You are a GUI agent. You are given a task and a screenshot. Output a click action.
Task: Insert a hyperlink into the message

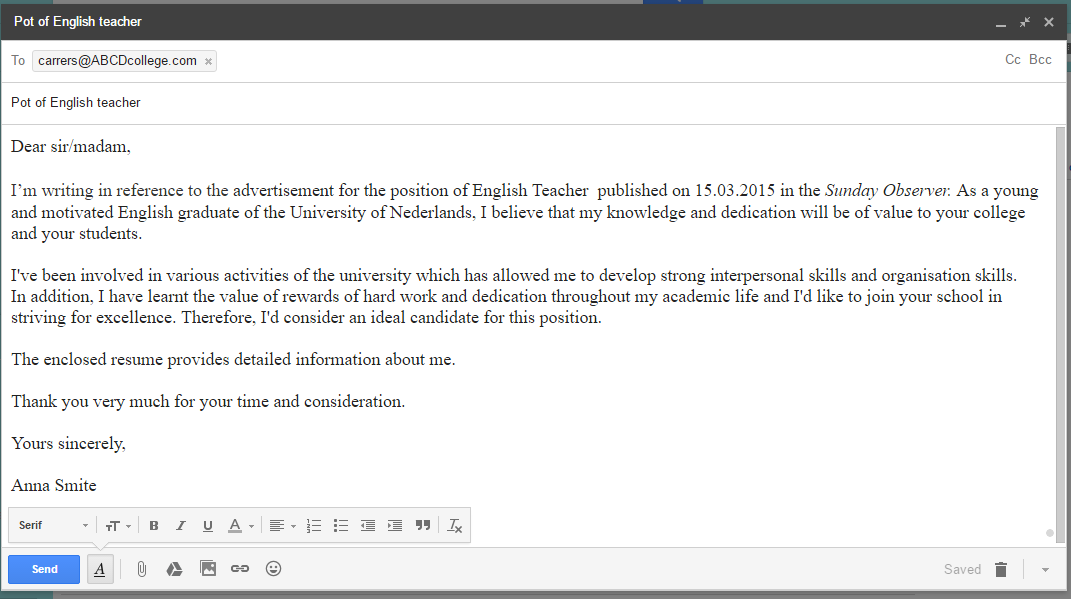[240, 568]
